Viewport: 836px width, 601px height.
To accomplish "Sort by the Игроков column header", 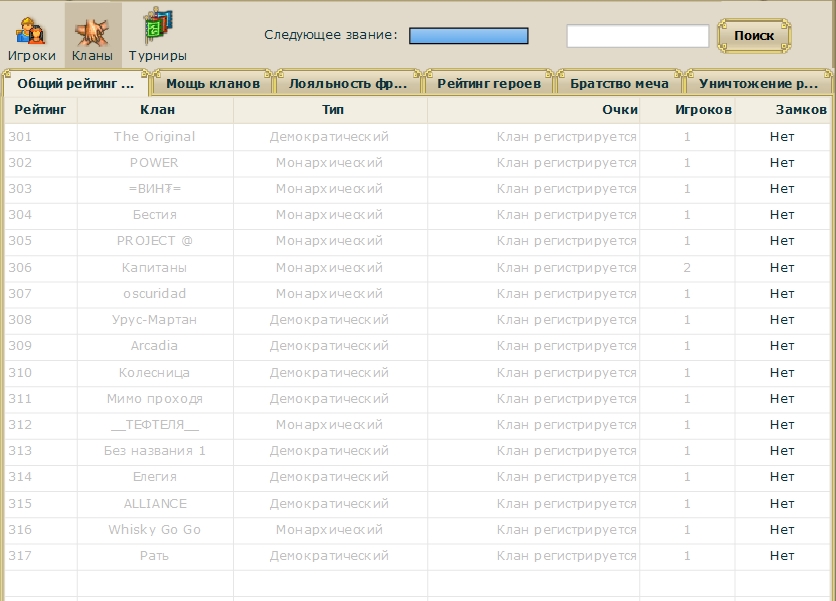I will point(687,110).
